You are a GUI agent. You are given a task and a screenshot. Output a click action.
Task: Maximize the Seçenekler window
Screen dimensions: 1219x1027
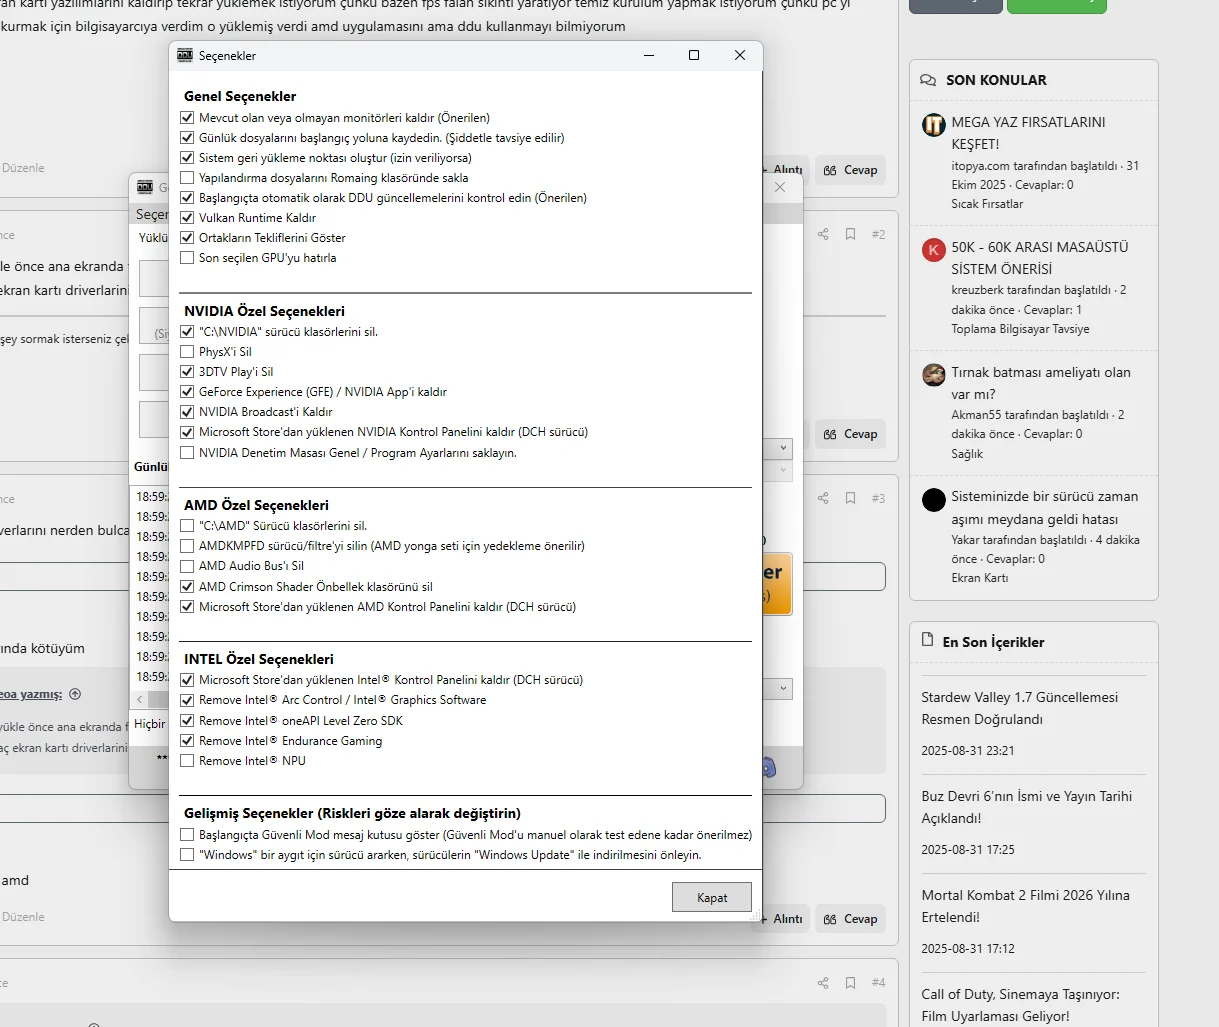click(694, 55)
